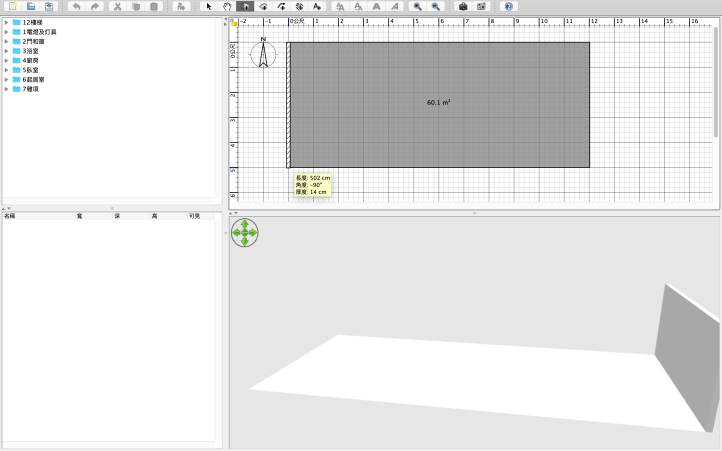Screen dimensions: 722x451
Task: Click the Cut scissors icon
Action: (117, 6)
